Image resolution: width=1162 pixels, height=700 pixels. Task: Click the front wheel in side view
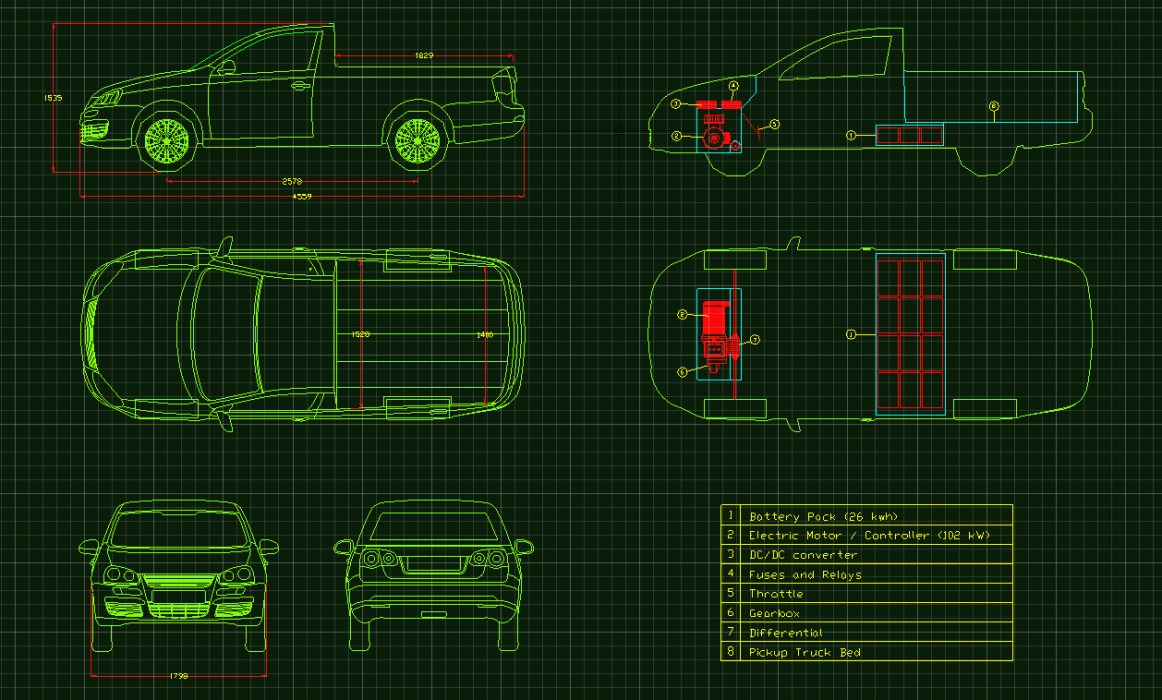tap(167, 141)
